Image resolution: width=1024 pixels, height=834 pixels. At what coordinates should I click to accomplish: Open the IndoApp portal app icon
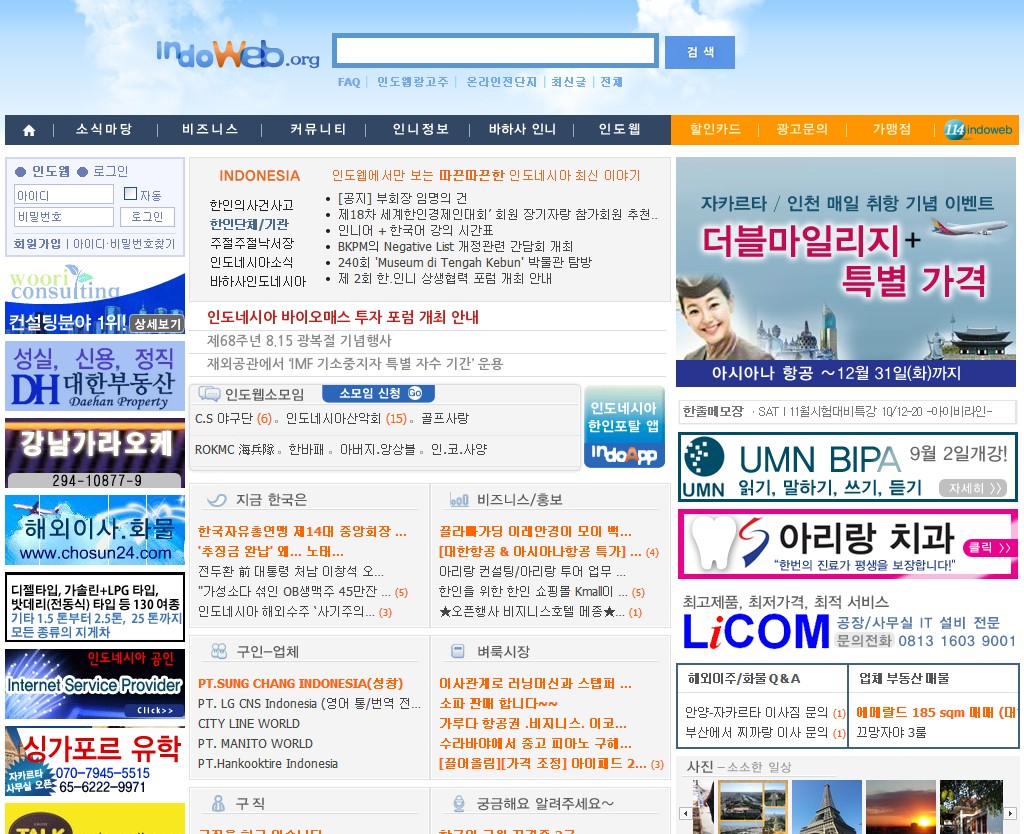(624, 426)
